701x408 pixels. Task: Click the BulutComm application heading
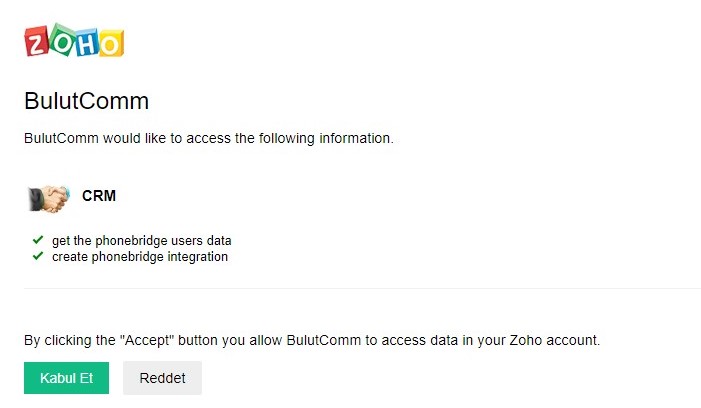tap(86, 101)
